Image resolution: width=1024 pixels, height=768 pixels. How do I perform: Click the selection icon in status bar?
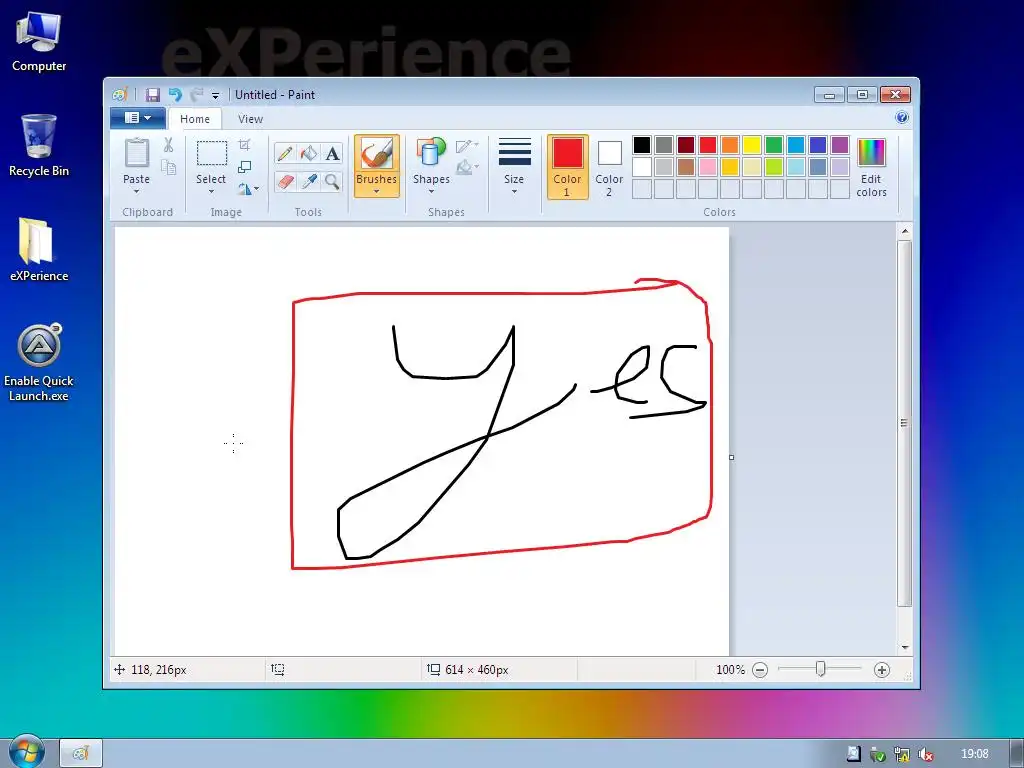(278, 669)
